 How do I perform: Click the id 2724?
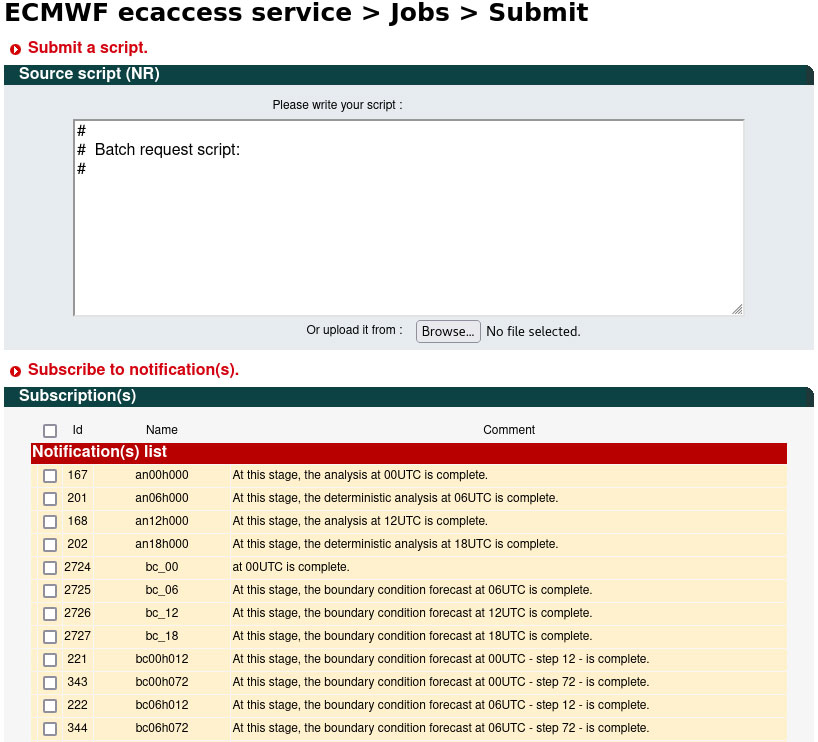pos(77,567)
